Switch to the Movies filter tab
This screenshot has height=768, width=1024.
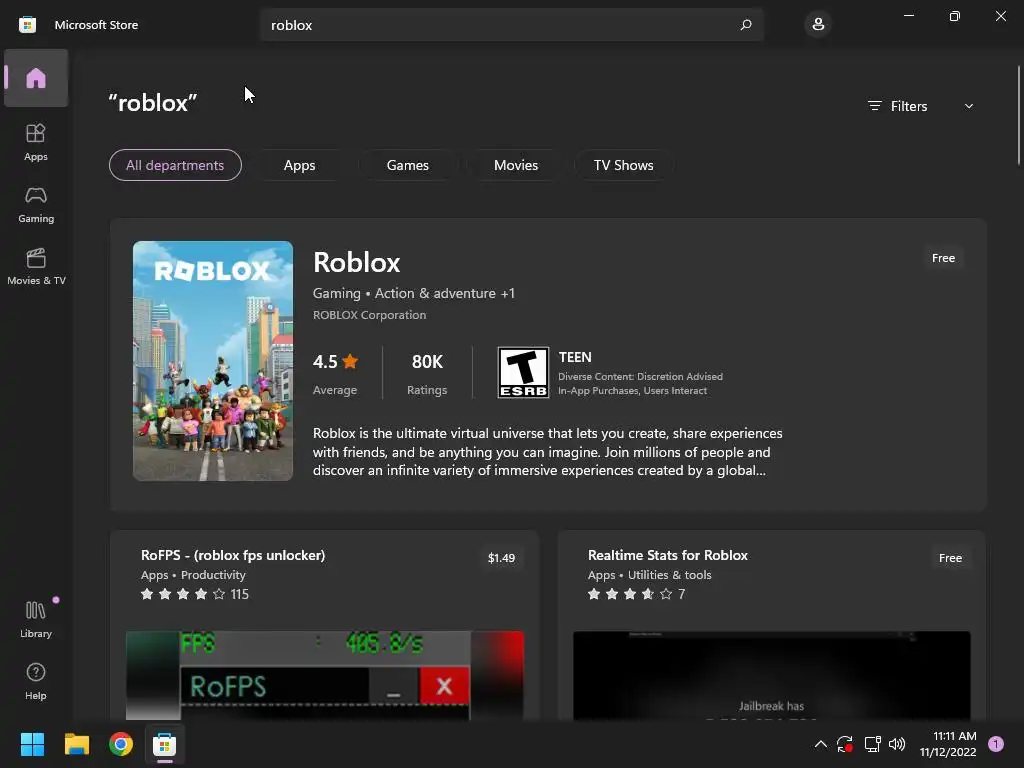click(516, 165)
